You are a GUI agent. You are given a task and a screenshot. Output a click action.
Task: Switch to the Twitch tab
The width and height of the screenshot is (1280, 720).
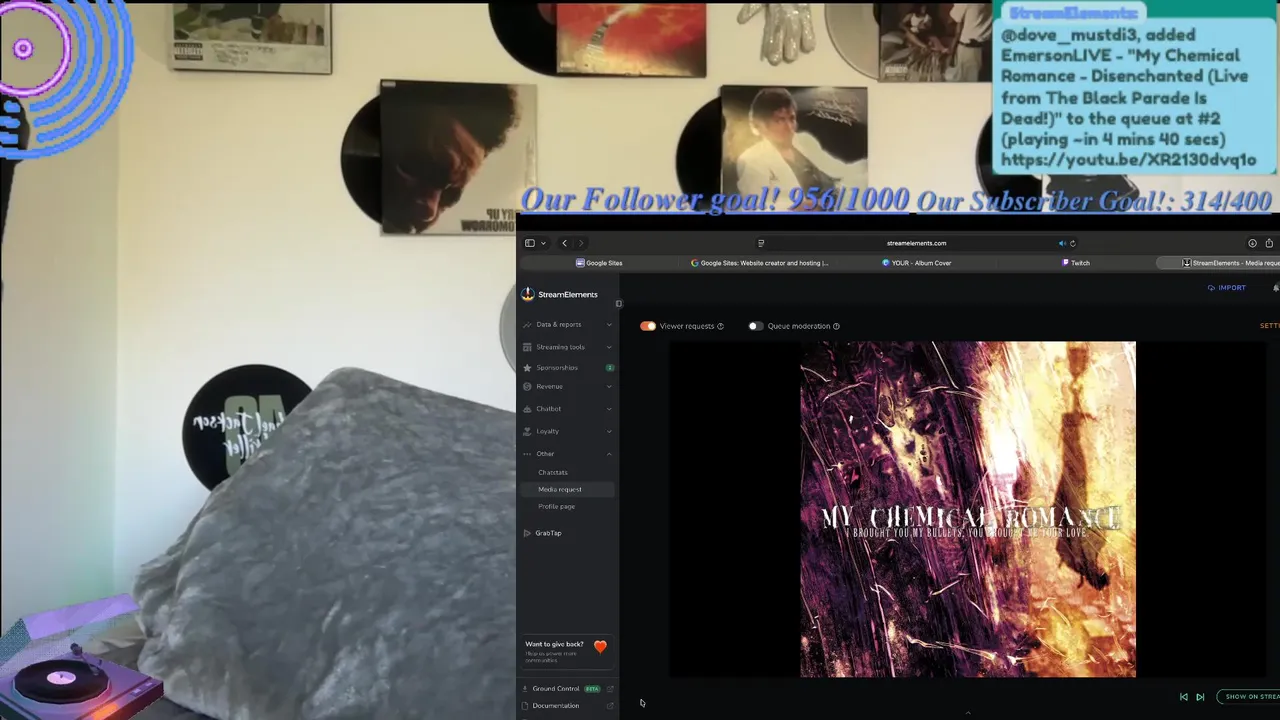(1075, 263)
